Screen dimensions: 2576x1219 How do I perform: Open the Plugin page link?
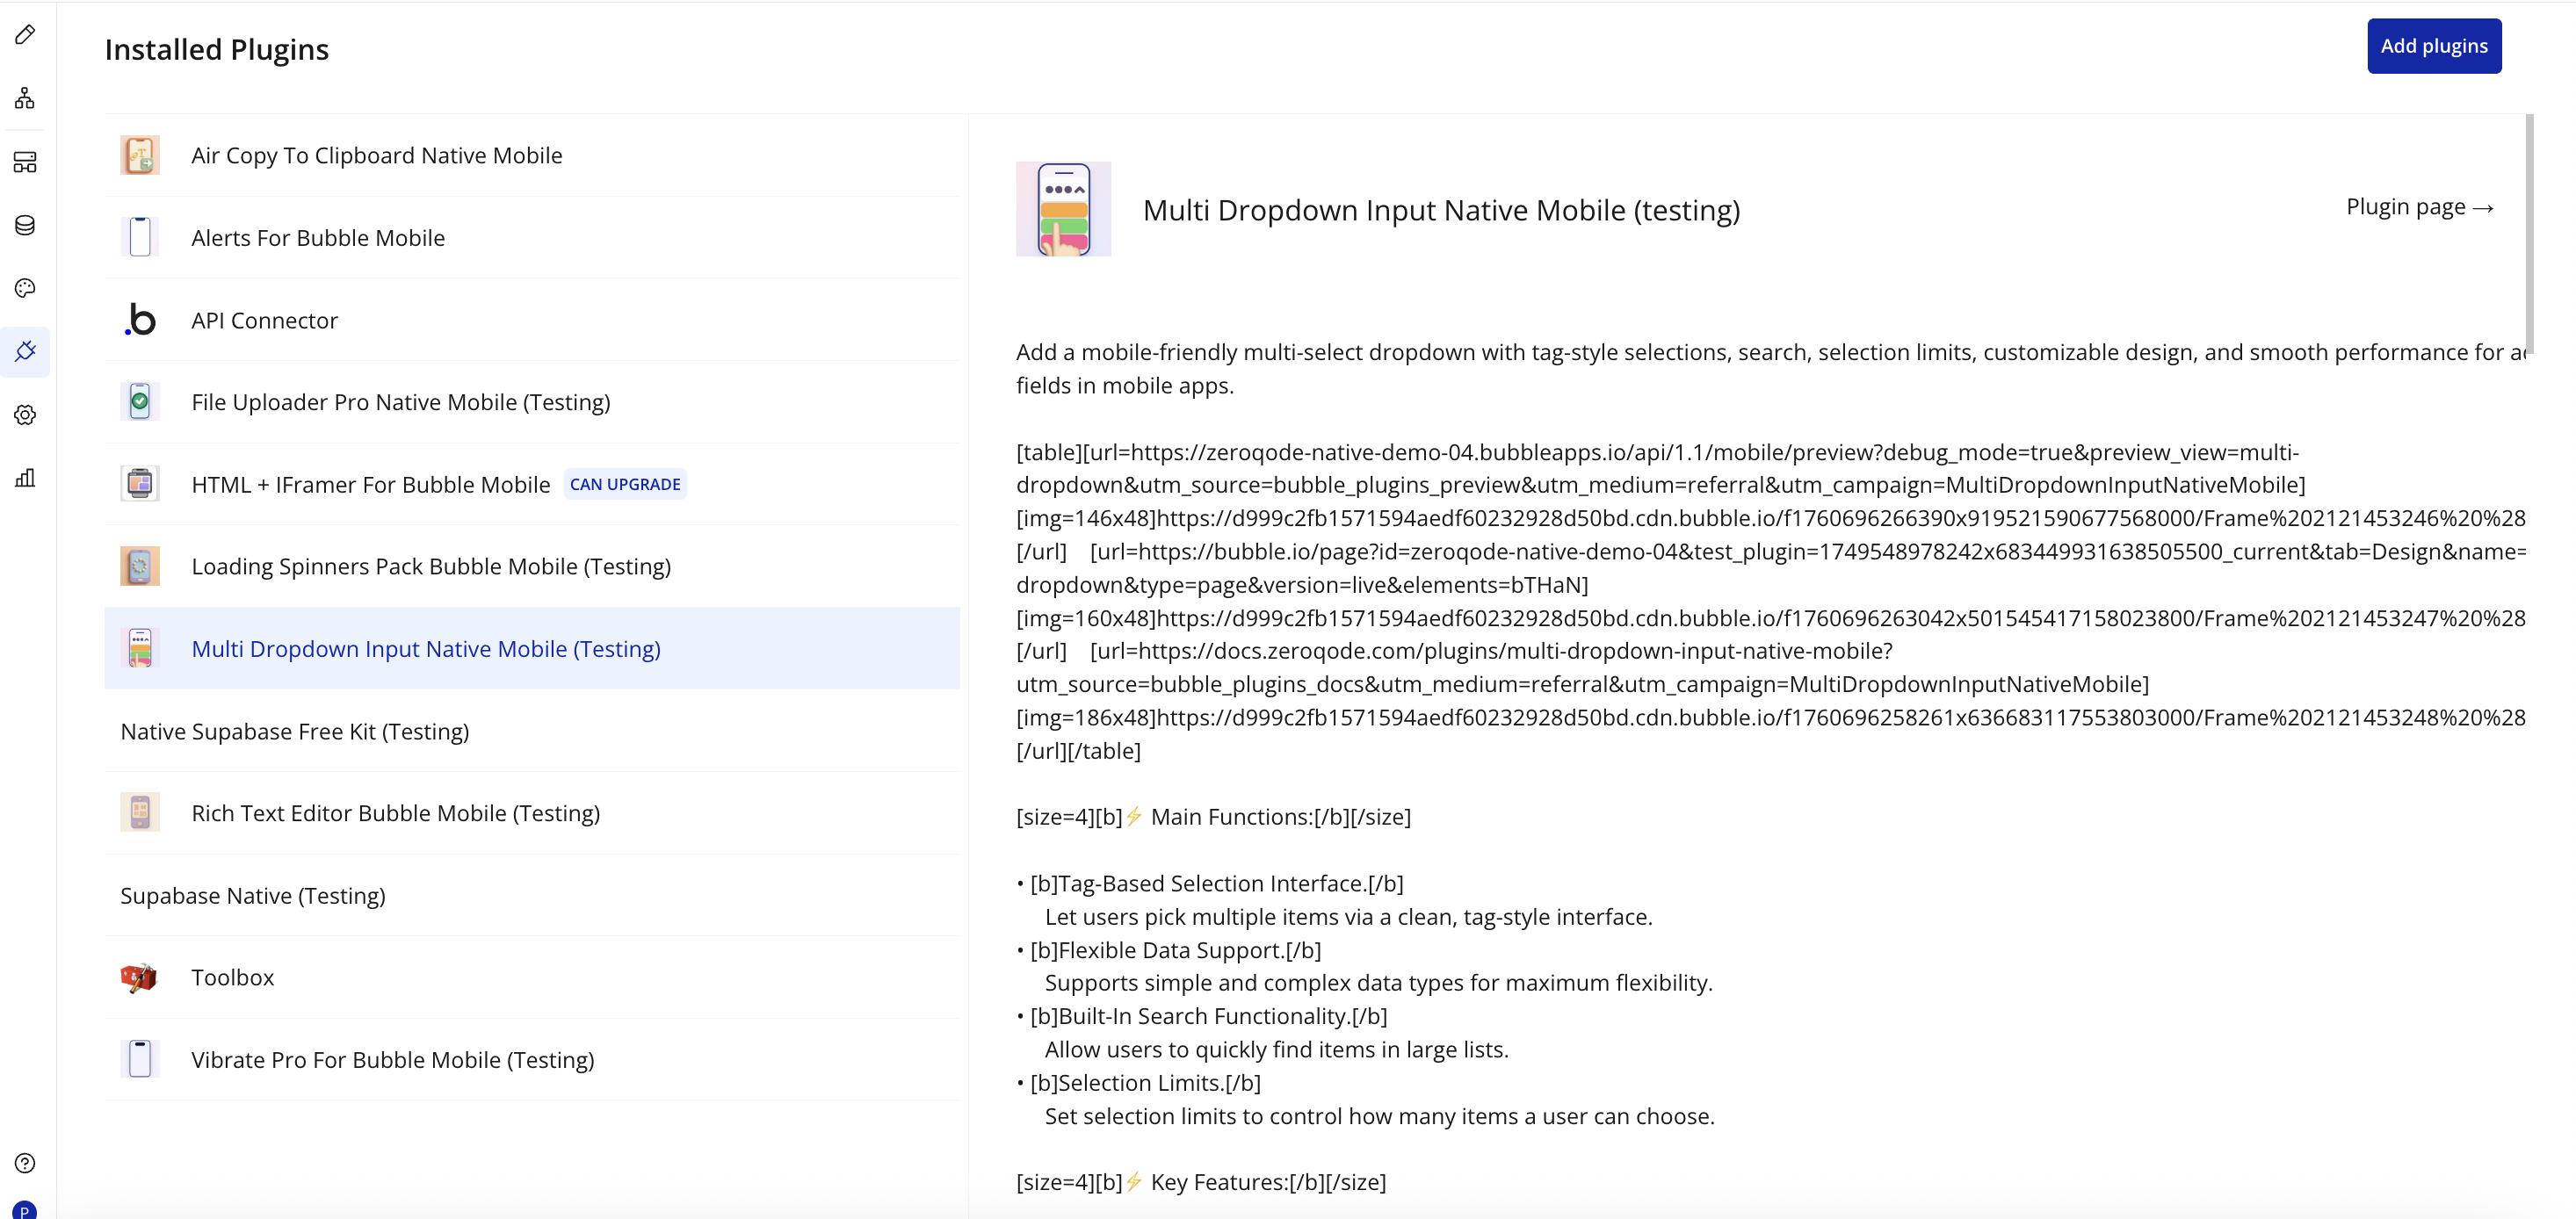point(2419,207)
